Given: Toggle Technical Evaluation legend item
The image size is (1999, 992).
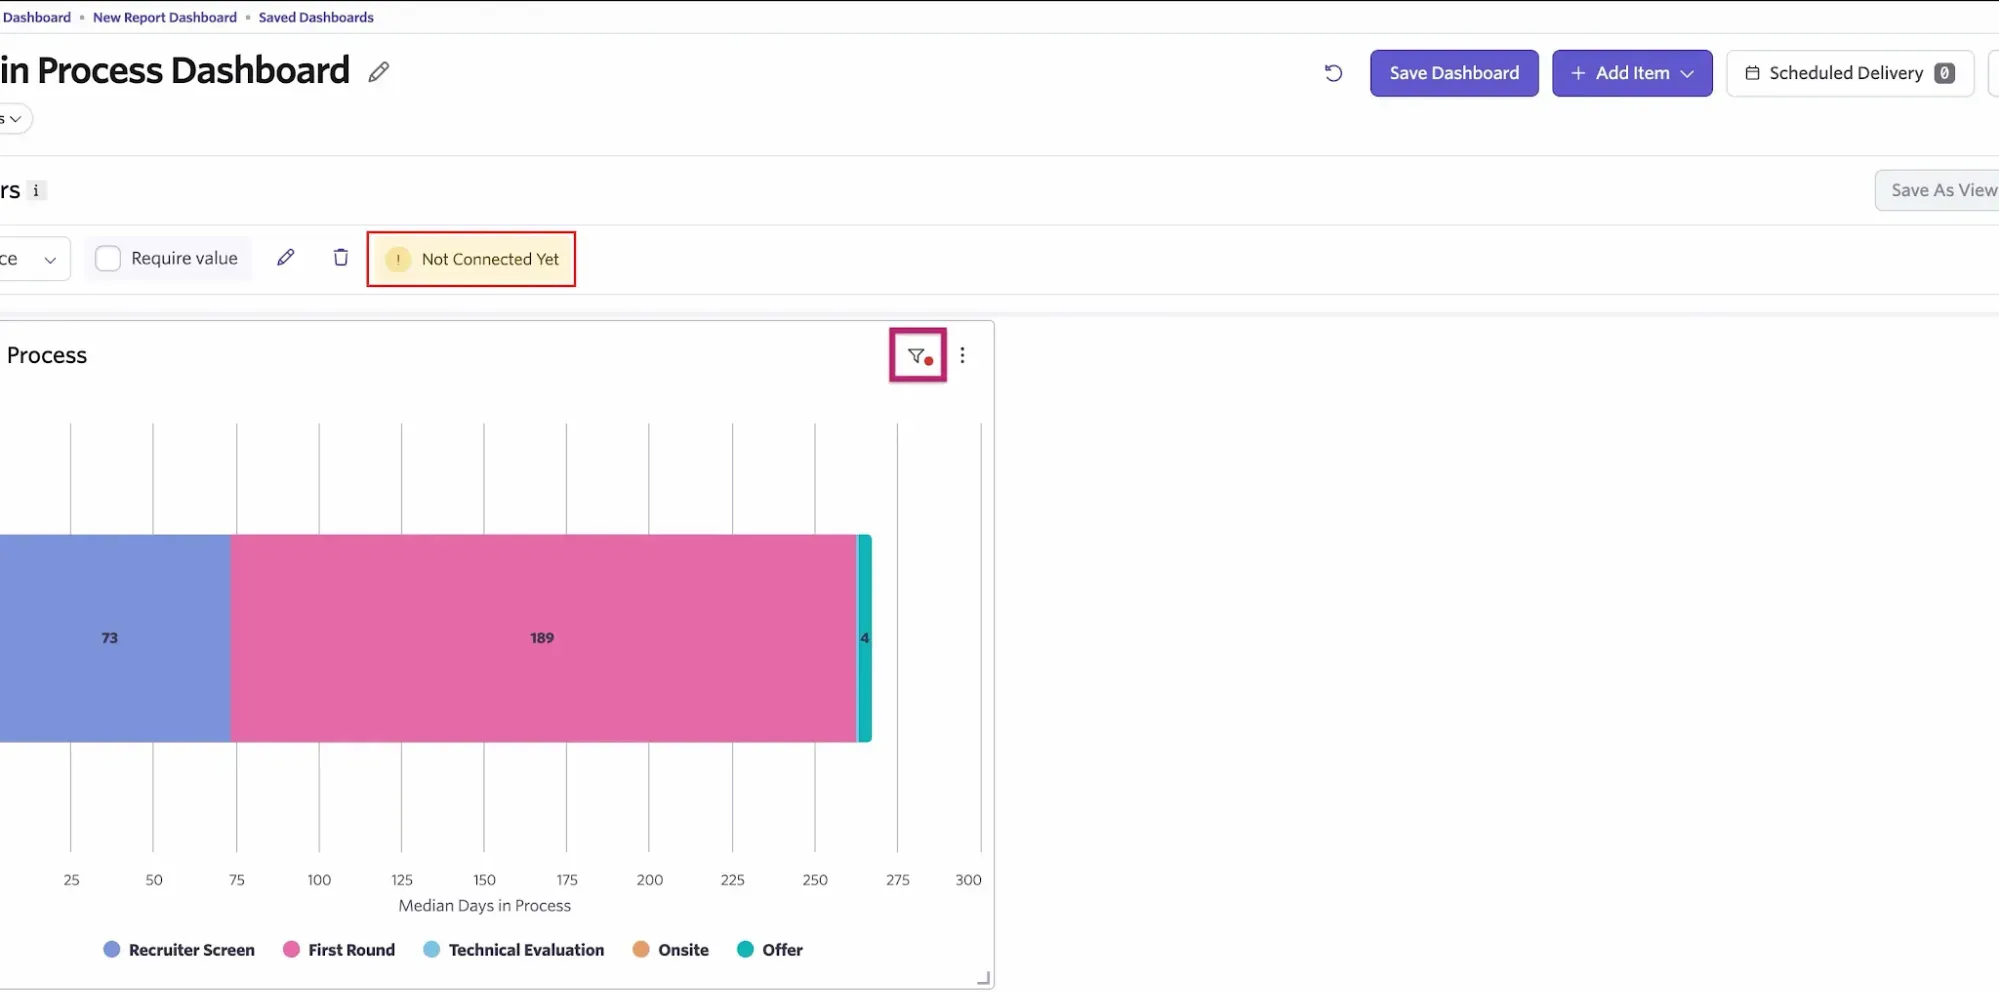Looking at the screenshot, I should click(514, 950).
